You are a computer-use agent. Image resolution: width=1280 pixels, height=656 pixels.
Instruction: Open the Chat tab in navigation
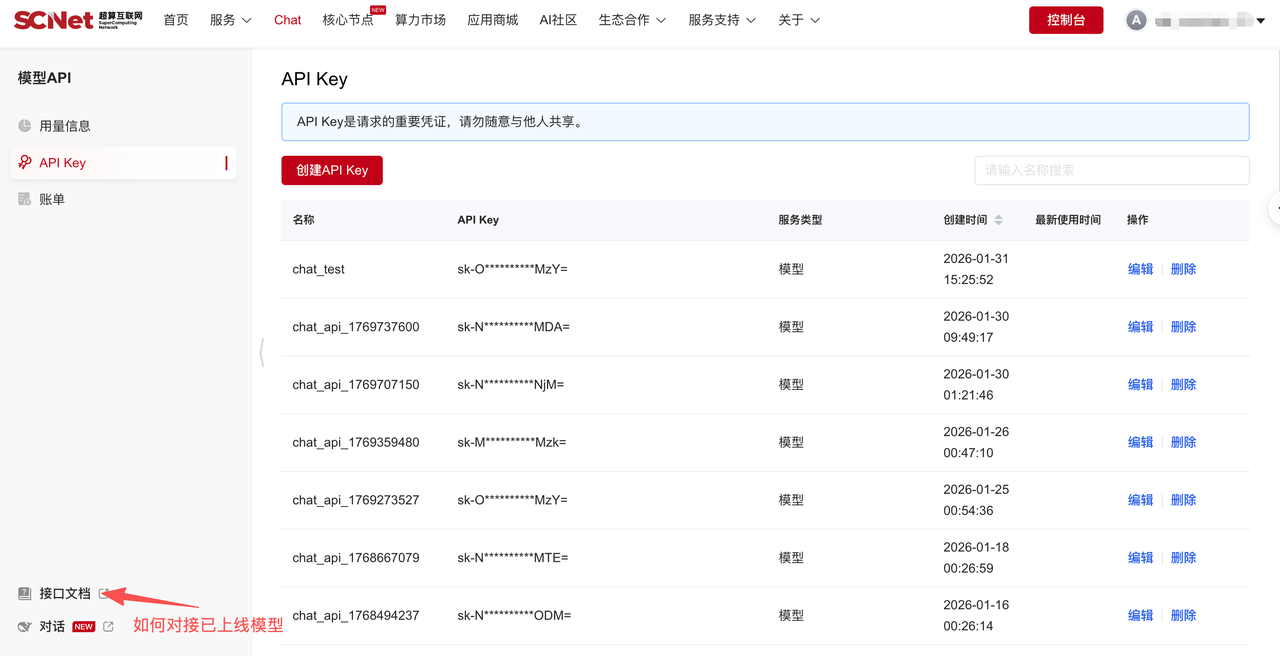[x=287, y=20]
